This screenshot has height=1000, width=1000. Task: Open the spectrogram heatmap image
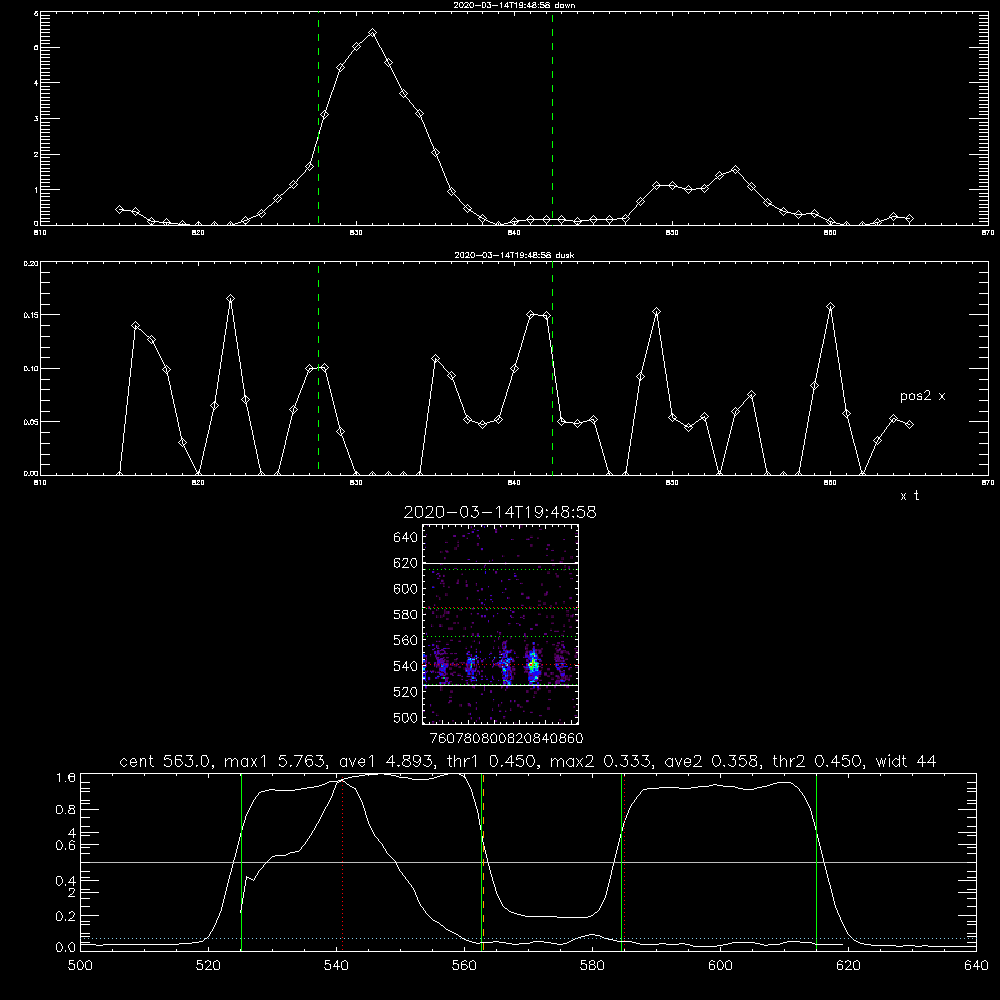(x=500, y=624)
